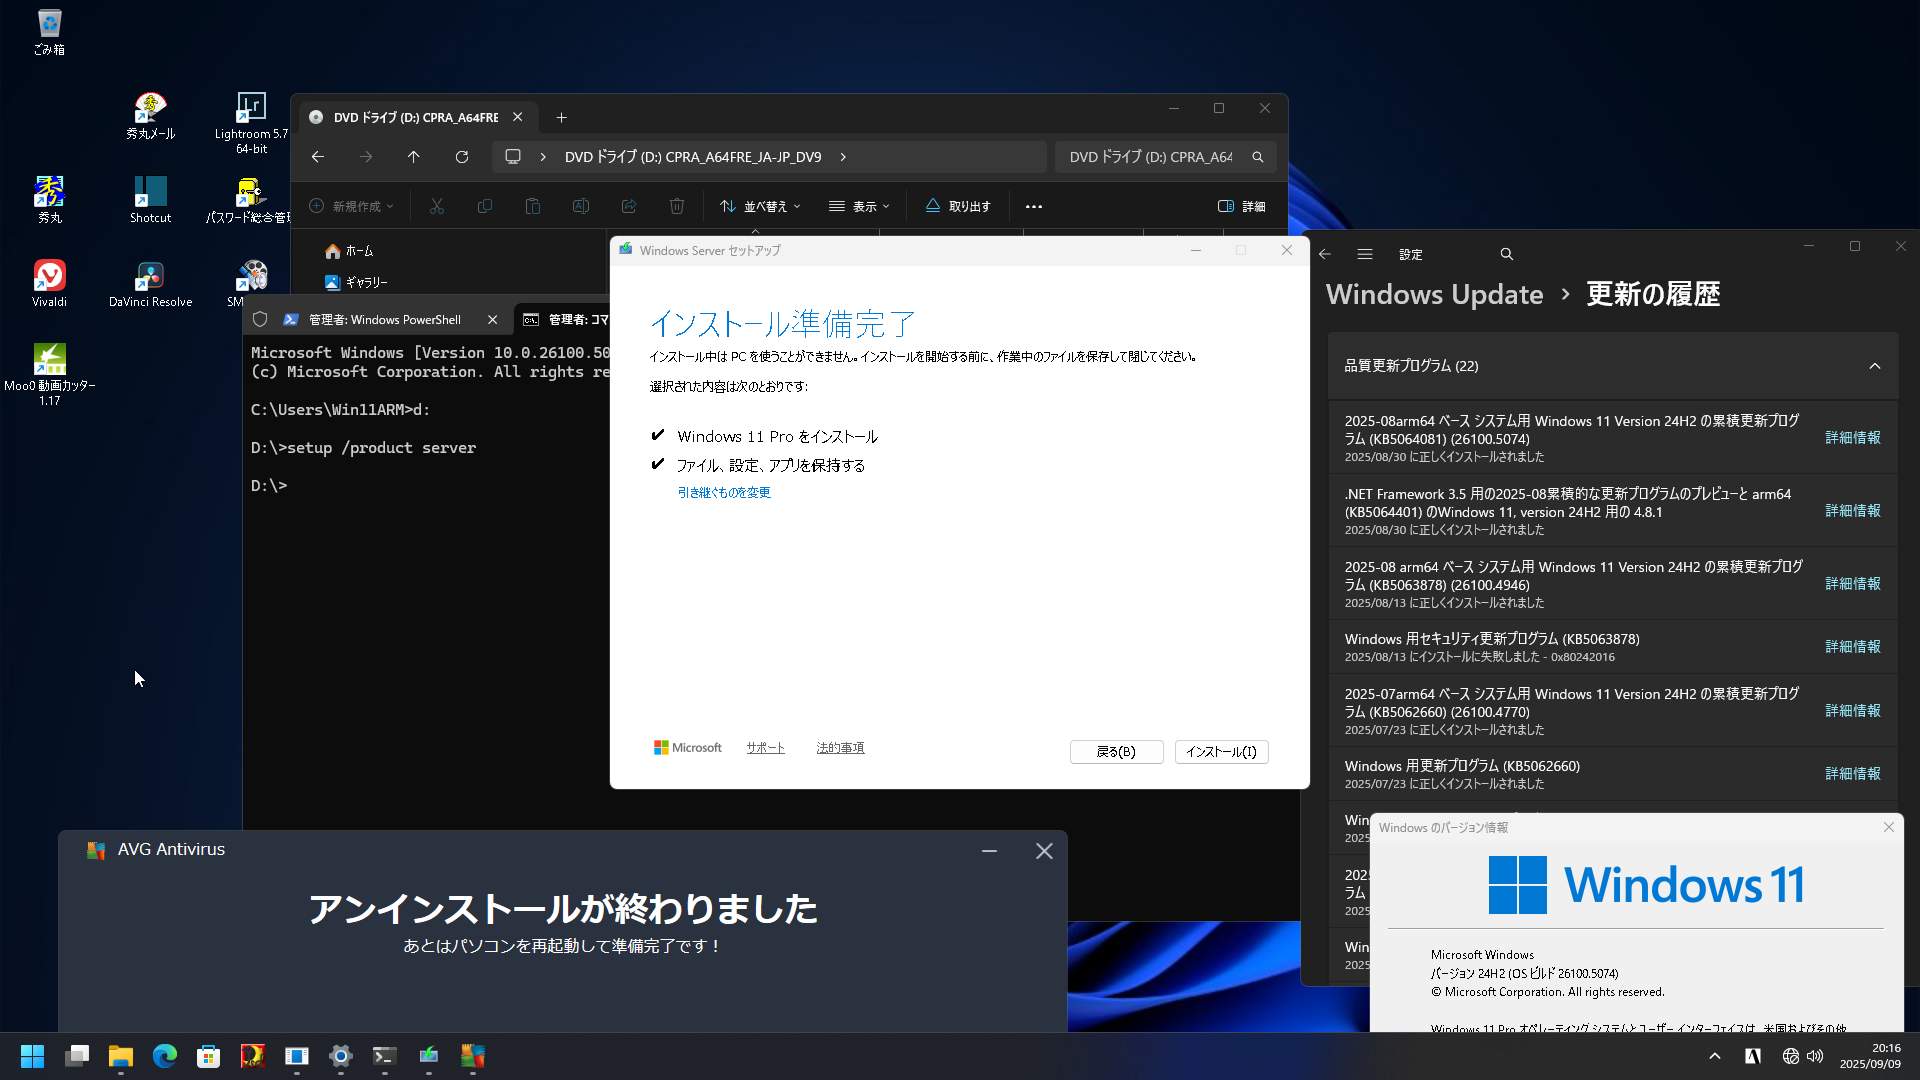
Task: Collapse the 品質更新プログラム (22) section
Action: (1874, 366)
